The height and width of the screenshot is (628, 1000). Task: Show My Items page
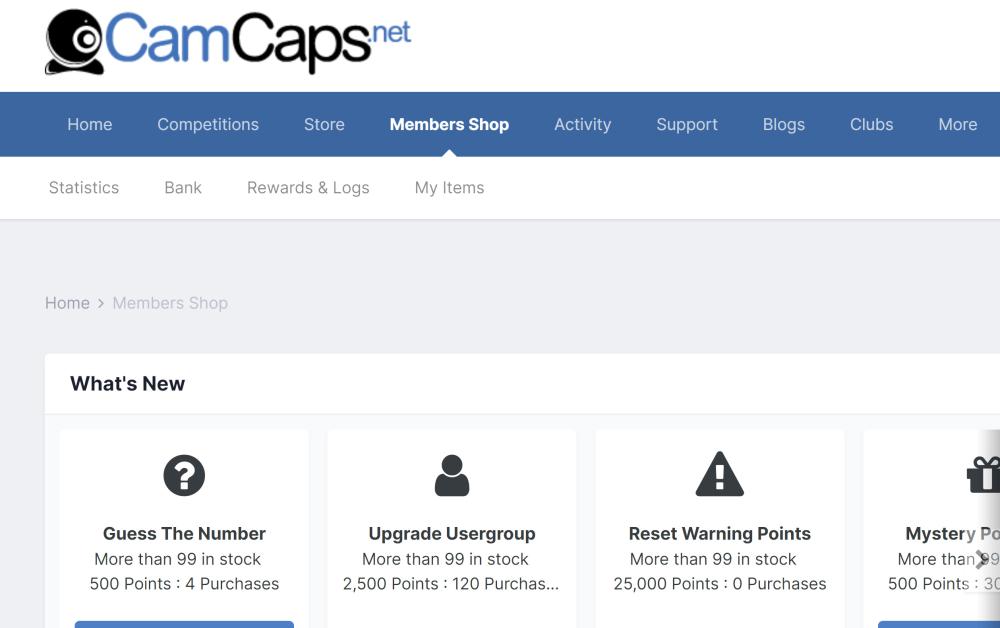(x=449, y=188)
